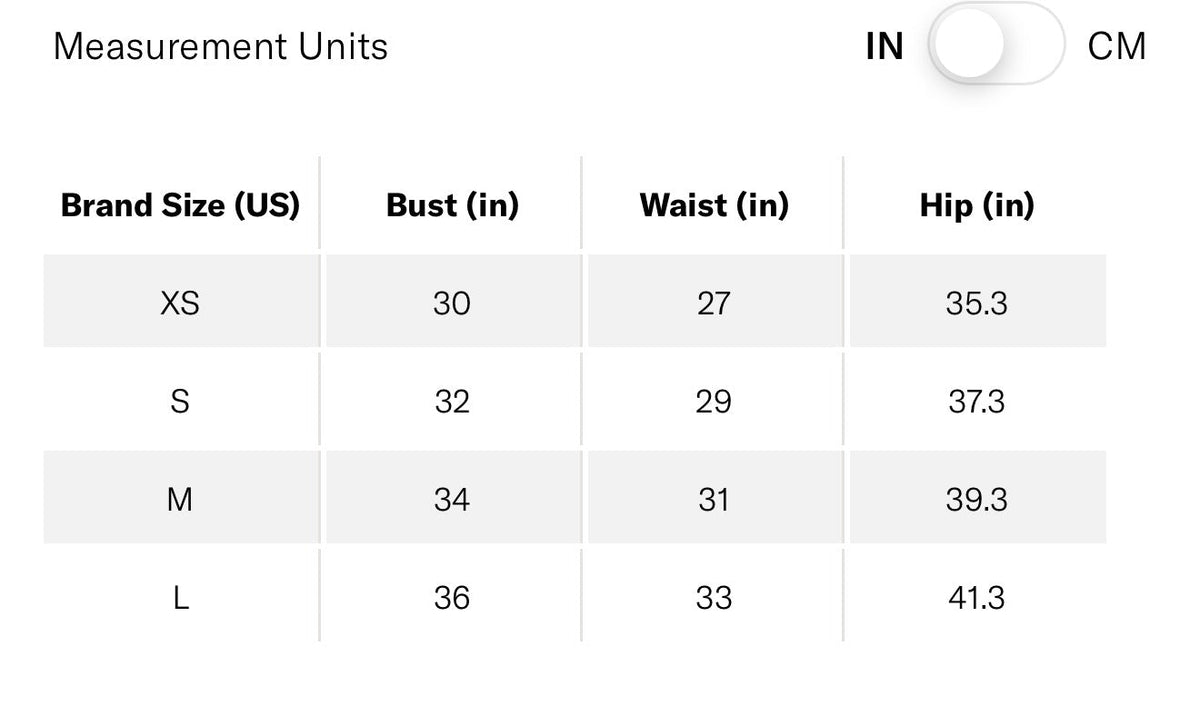Toggle the measurement units switch
This screenshot has width=1200, height=726.
tap(996, 46)
